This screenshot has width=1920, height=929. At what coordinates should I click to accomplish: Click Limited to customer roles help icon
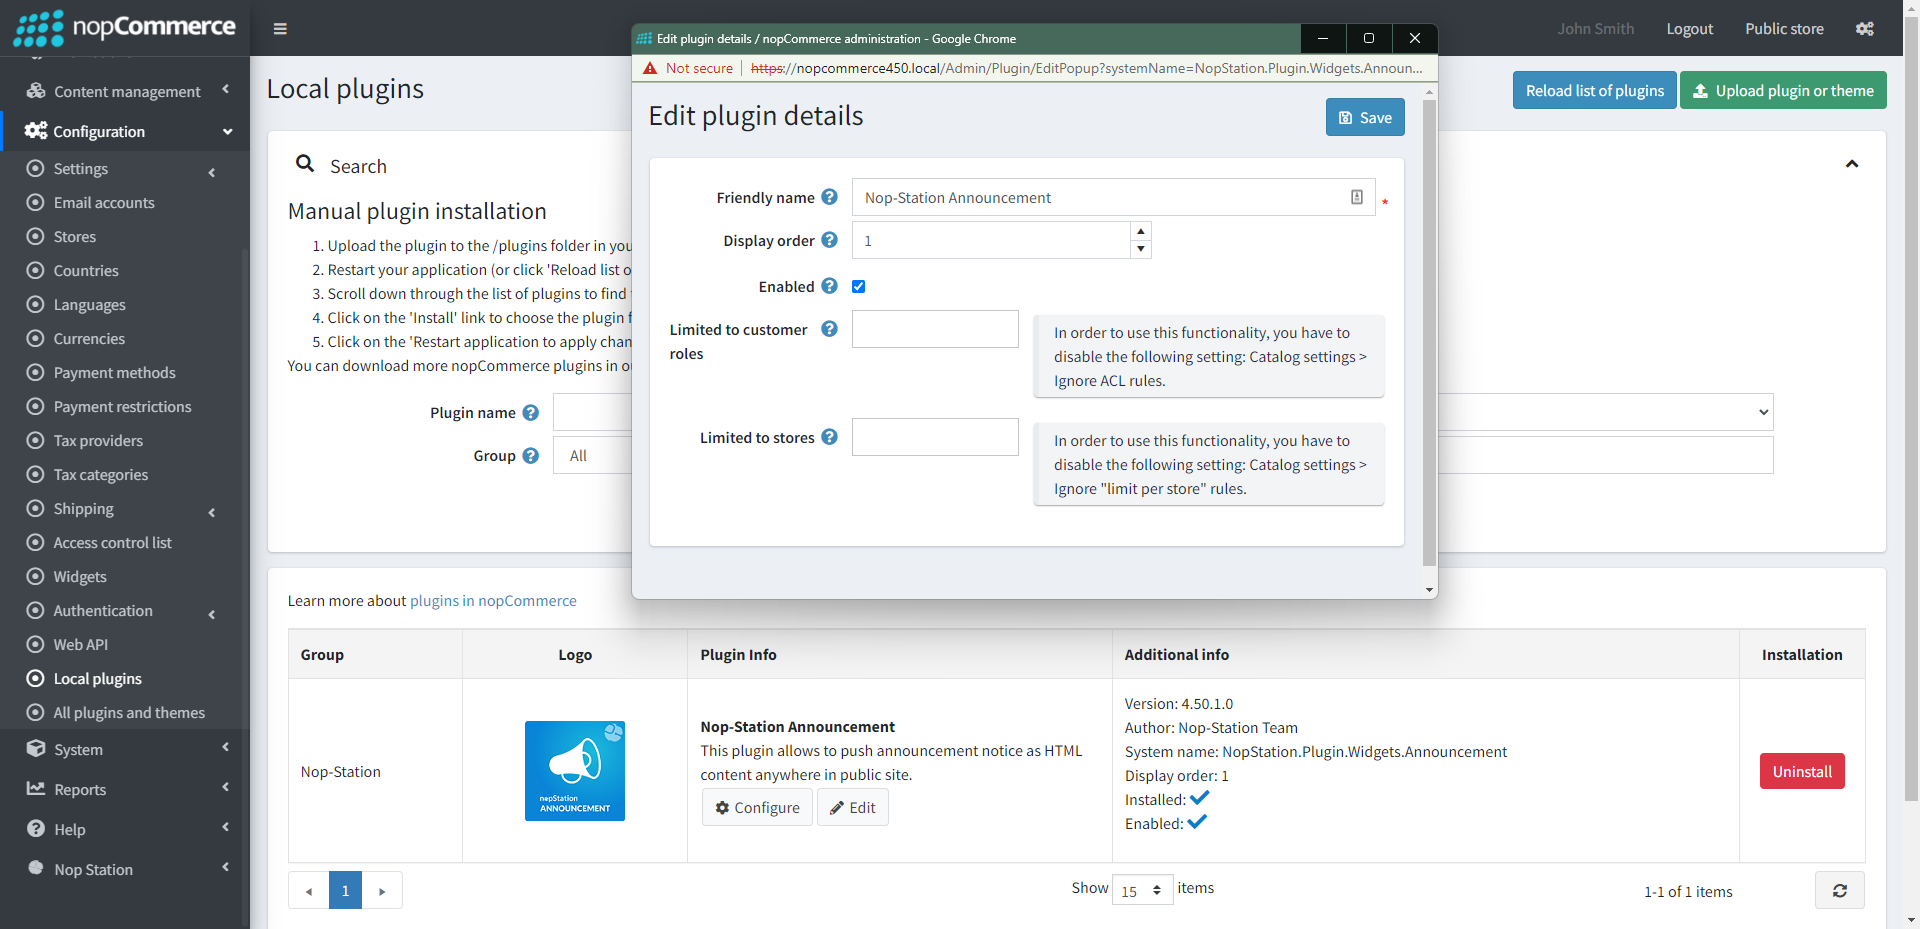tap(829, 329)
